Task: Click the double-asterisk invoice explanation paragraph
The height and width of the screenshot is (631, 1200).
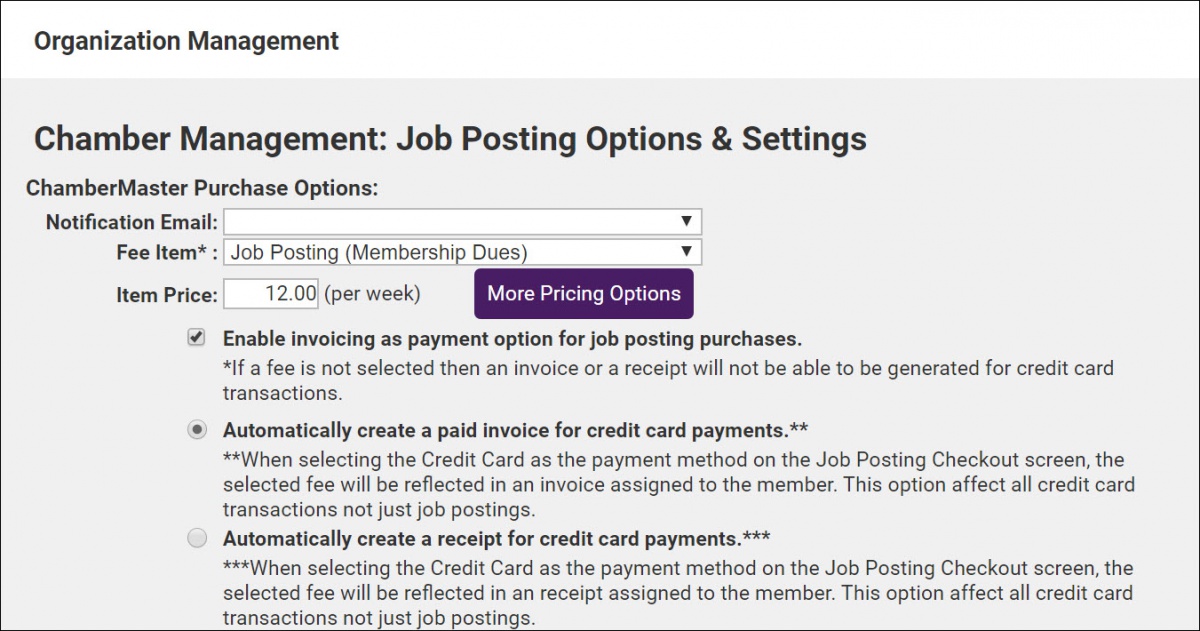Action: coord(678,484)
